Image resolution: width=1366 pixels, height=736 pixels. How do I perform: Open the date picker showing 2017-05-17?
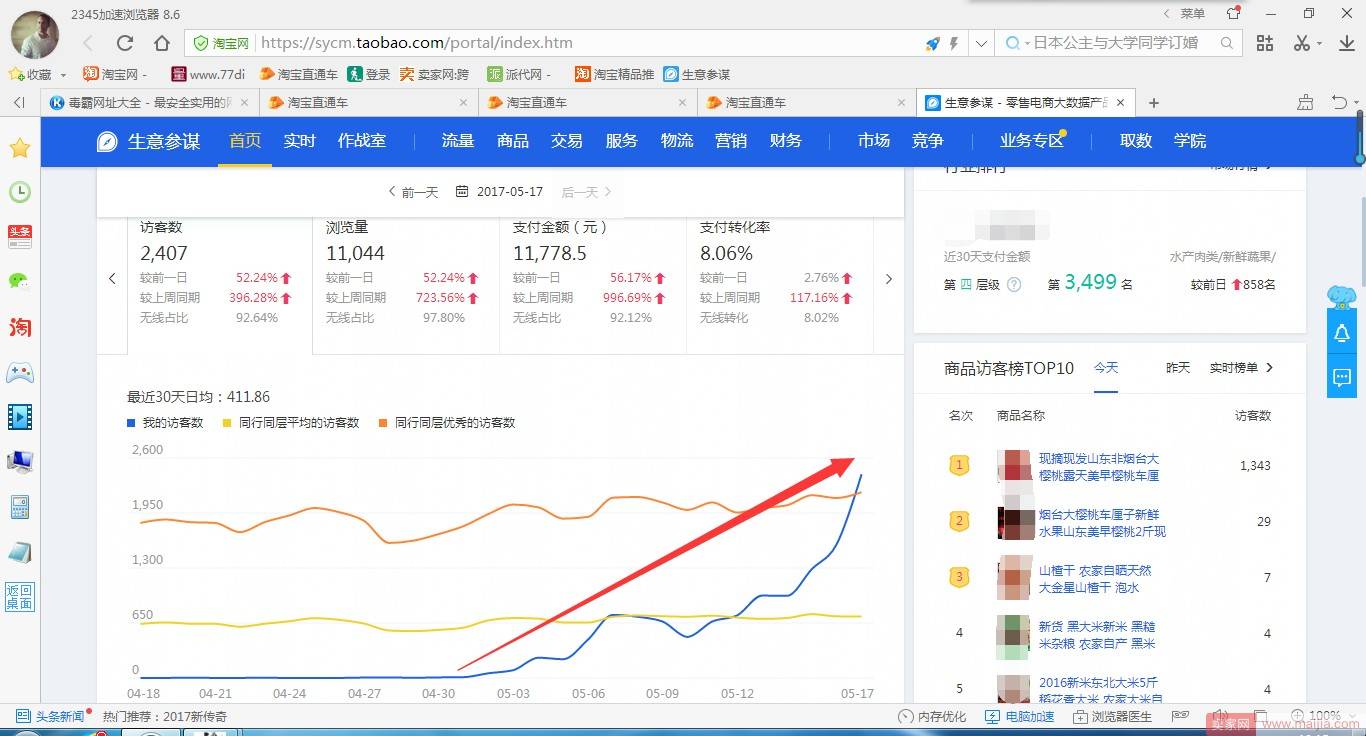pos(499,192)
